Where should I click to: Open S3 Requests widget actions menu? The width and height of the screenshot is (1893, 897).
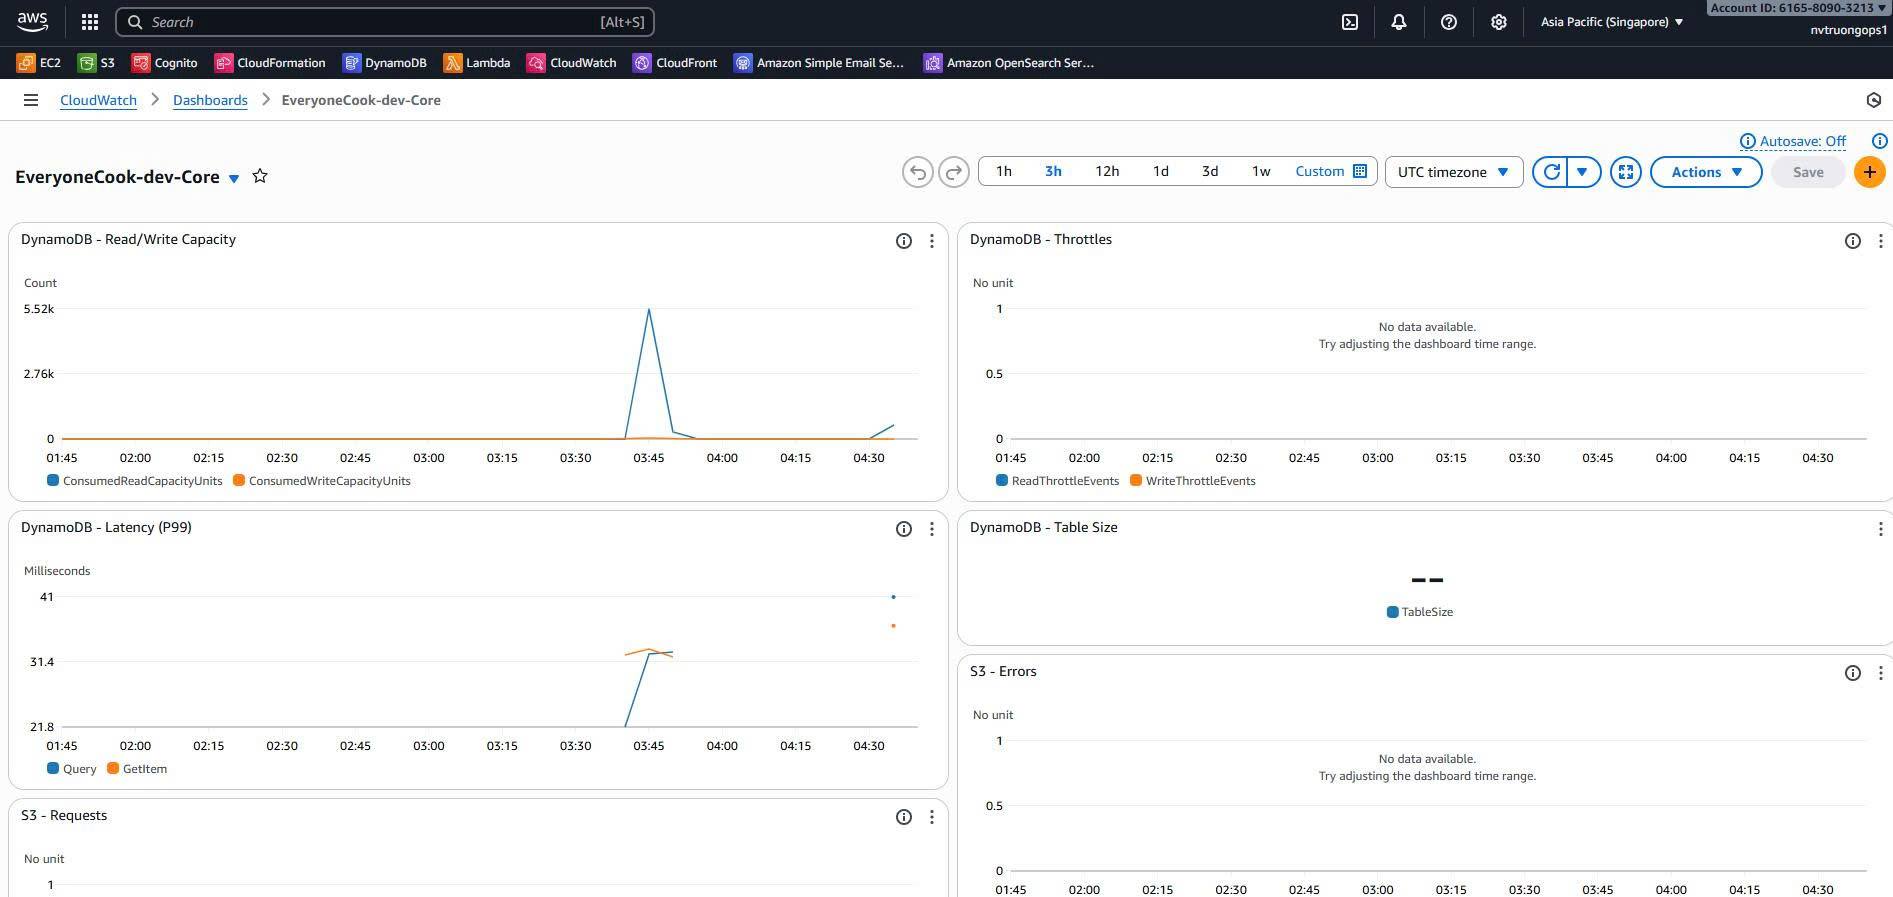(x=932, y=817)
